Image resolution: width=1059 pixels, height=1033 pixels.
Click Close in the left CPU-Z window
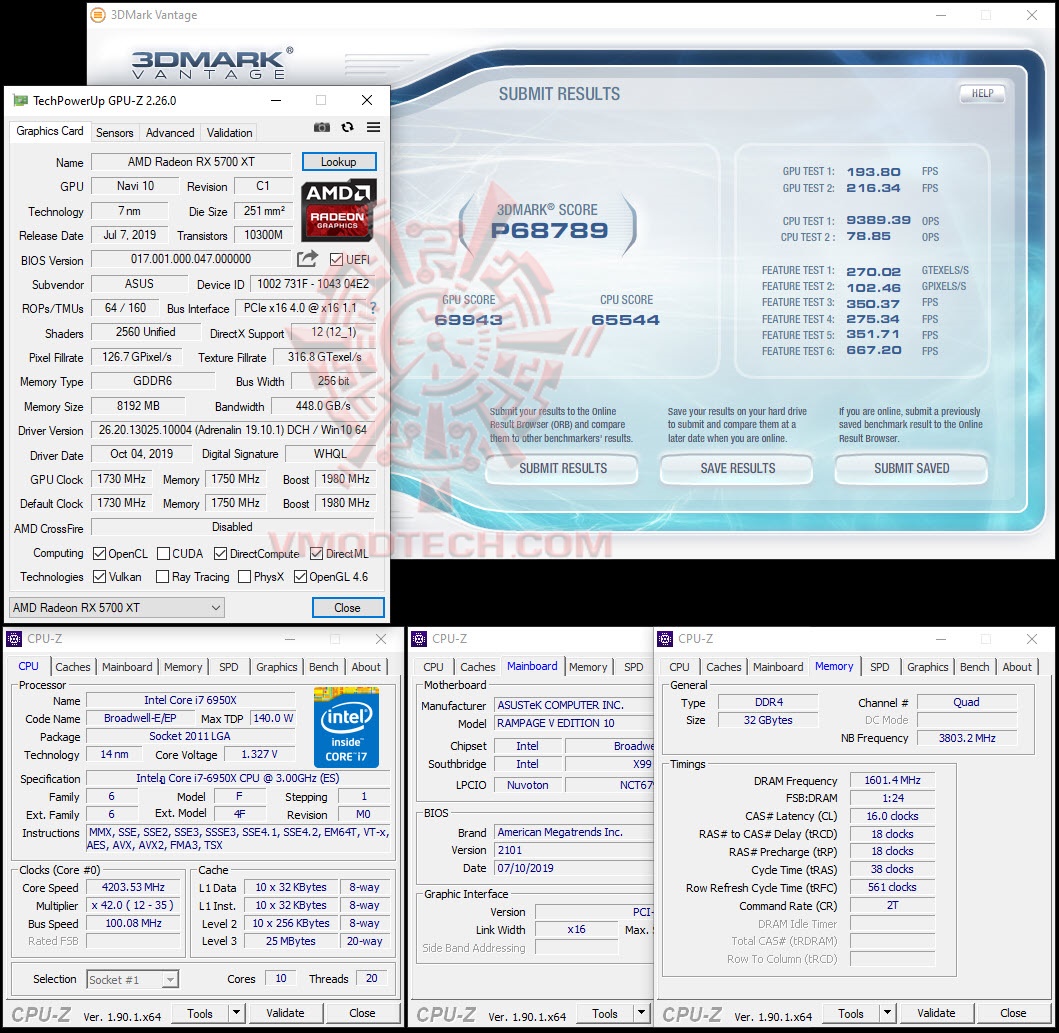click(362, 1013)
